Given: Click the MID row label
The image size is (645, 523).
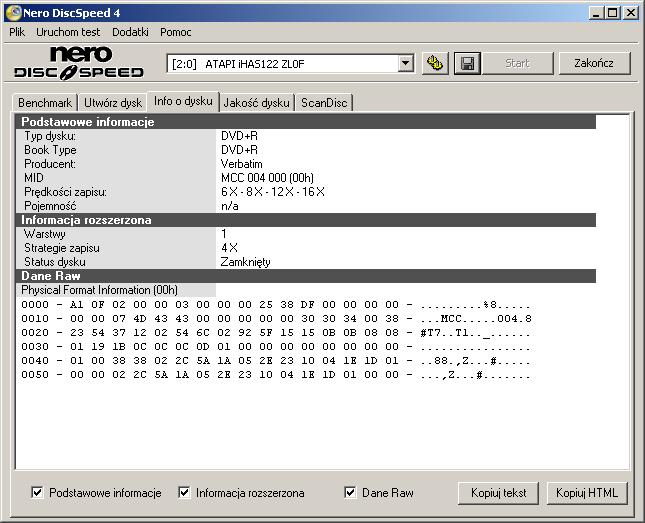Looking at the screenshot, I should pos(34,178).
